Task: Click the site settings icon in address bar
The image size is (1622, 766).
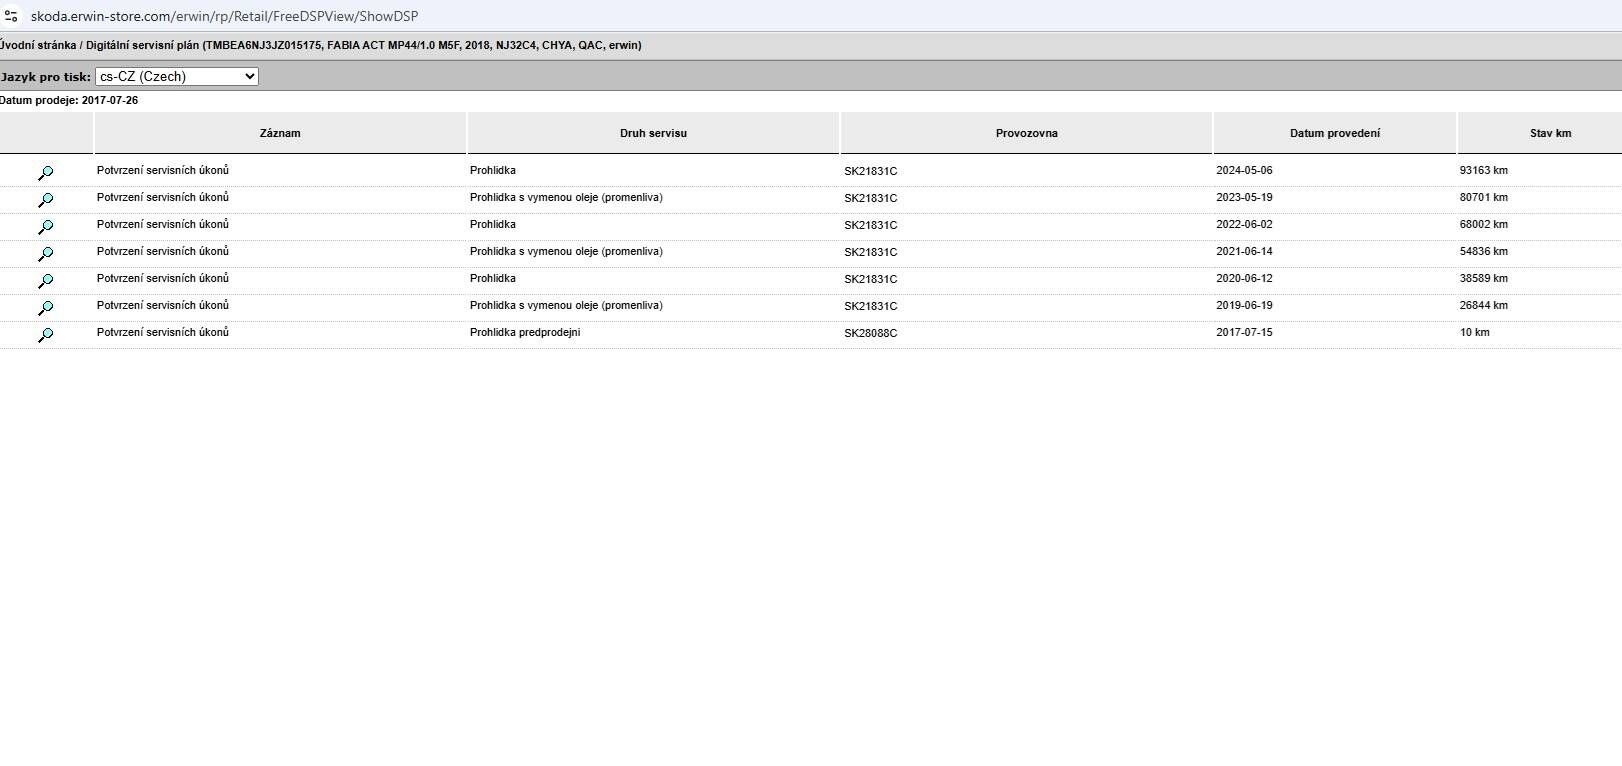Action: coord(11,16)
